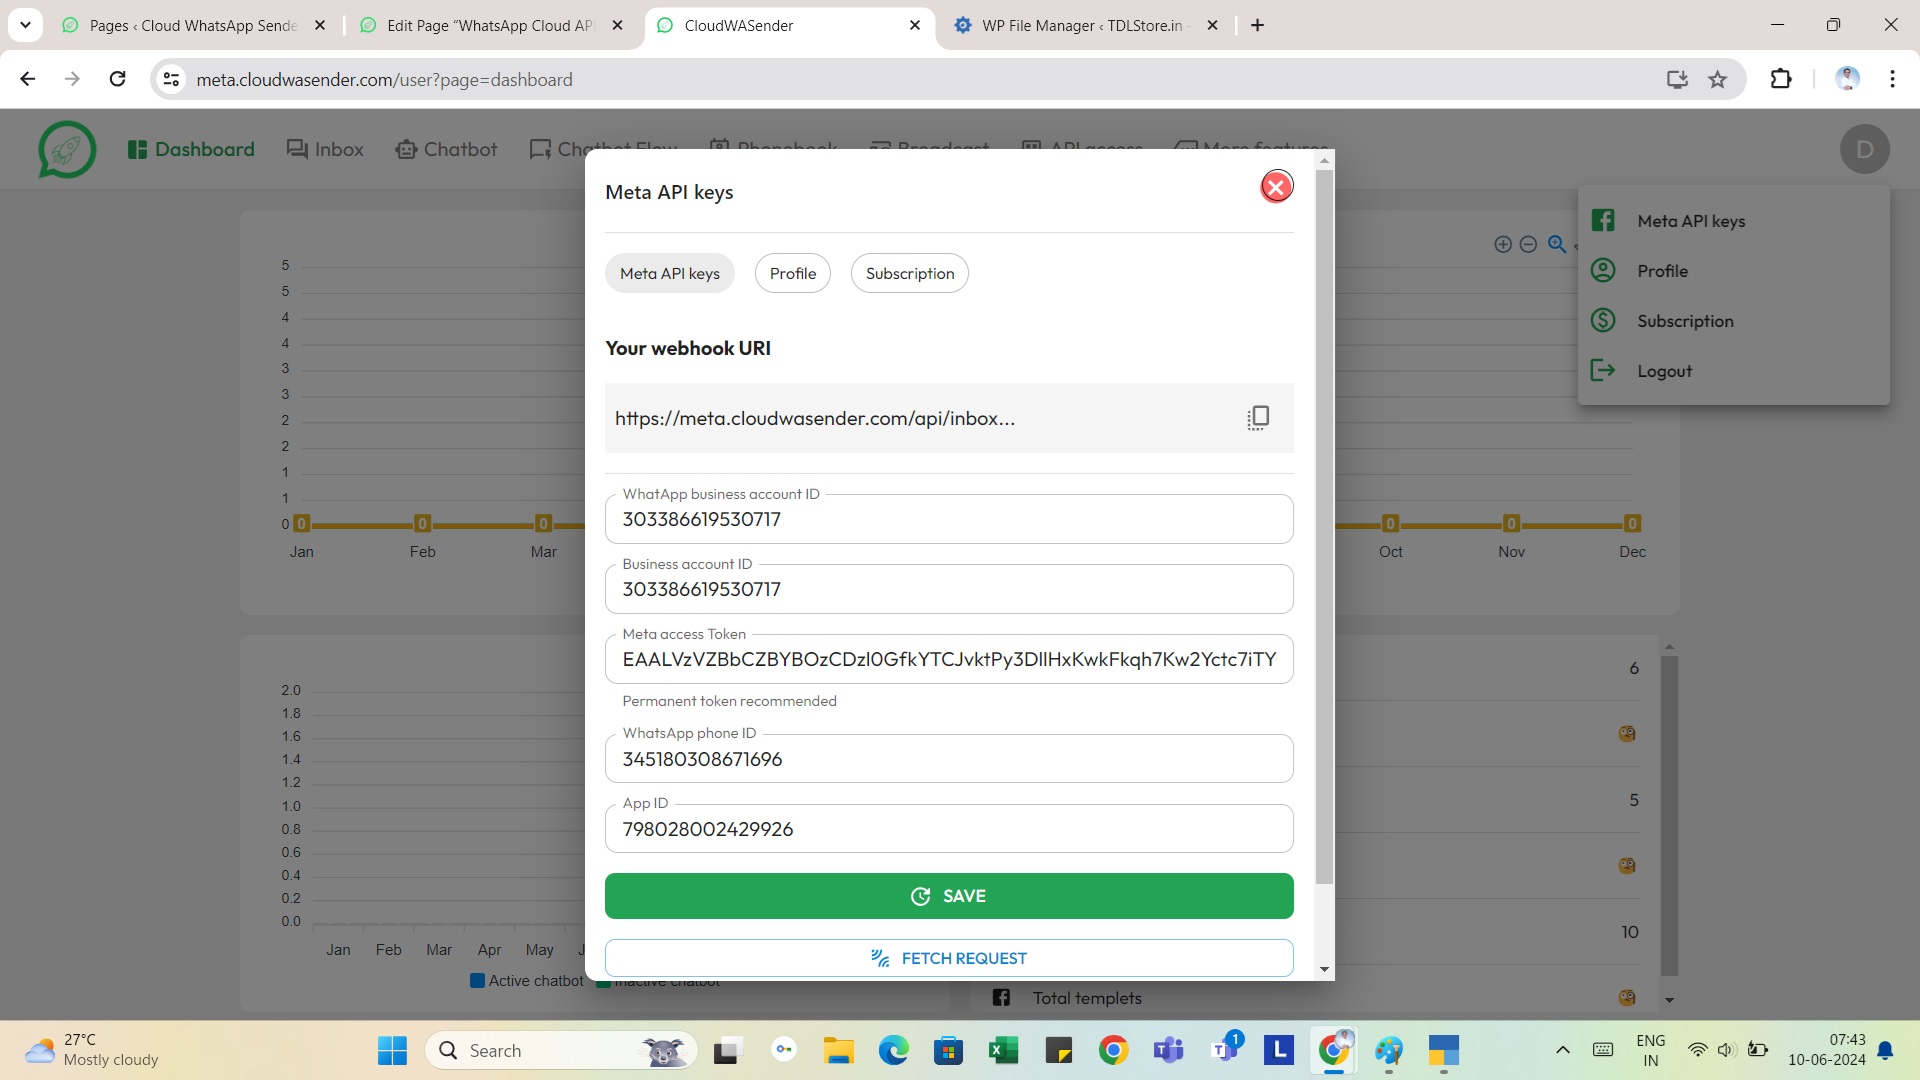Click the person icon beside Profile menu item
Viewport: 1920px width, 1080px height.
[x=1603, y=270]
